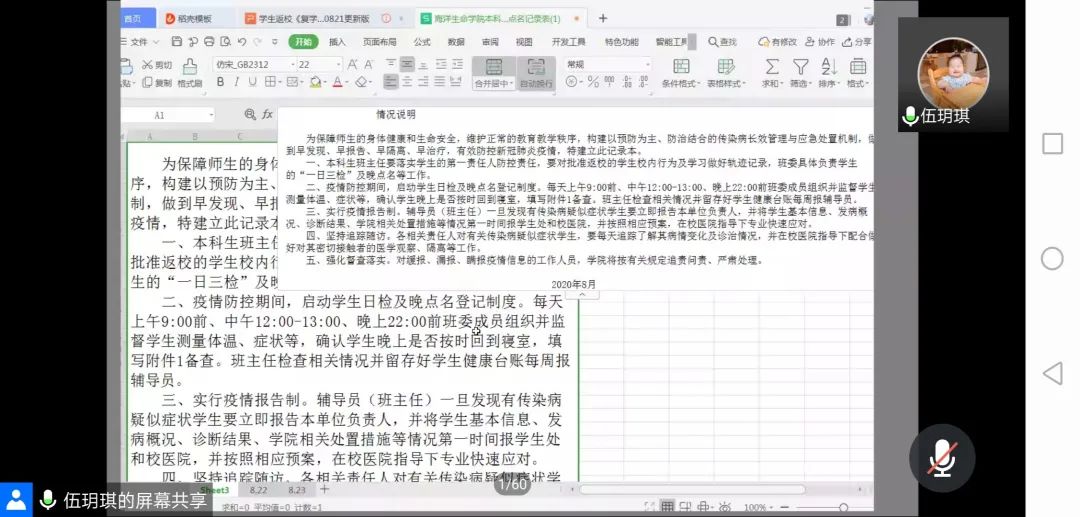
Task: Switch to Page Layout (页面布局) tab
Action: [x=379, y=42]
